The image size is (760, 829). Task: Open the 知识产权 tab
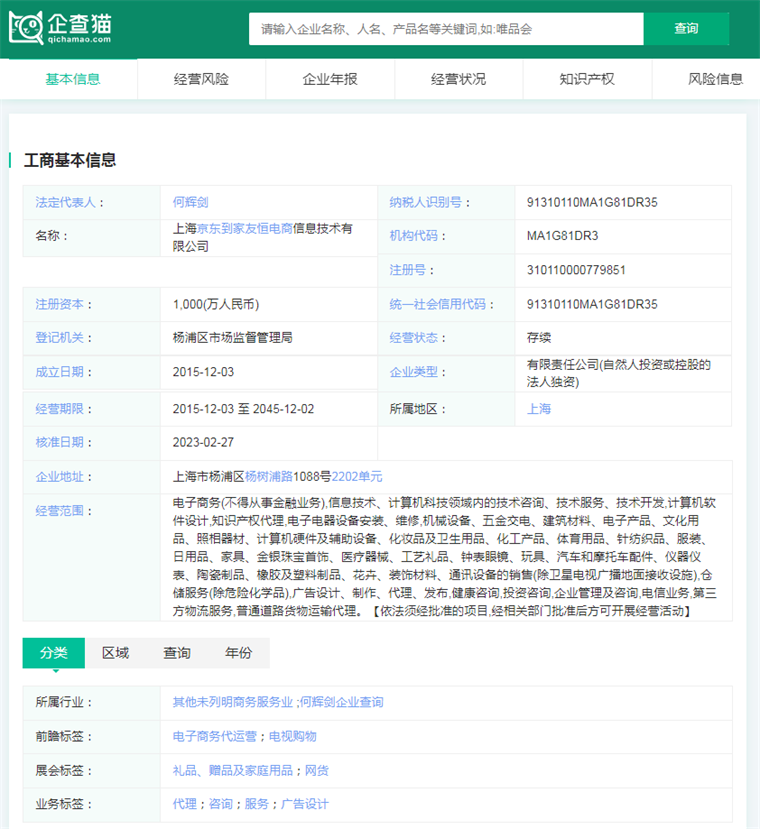587,79
